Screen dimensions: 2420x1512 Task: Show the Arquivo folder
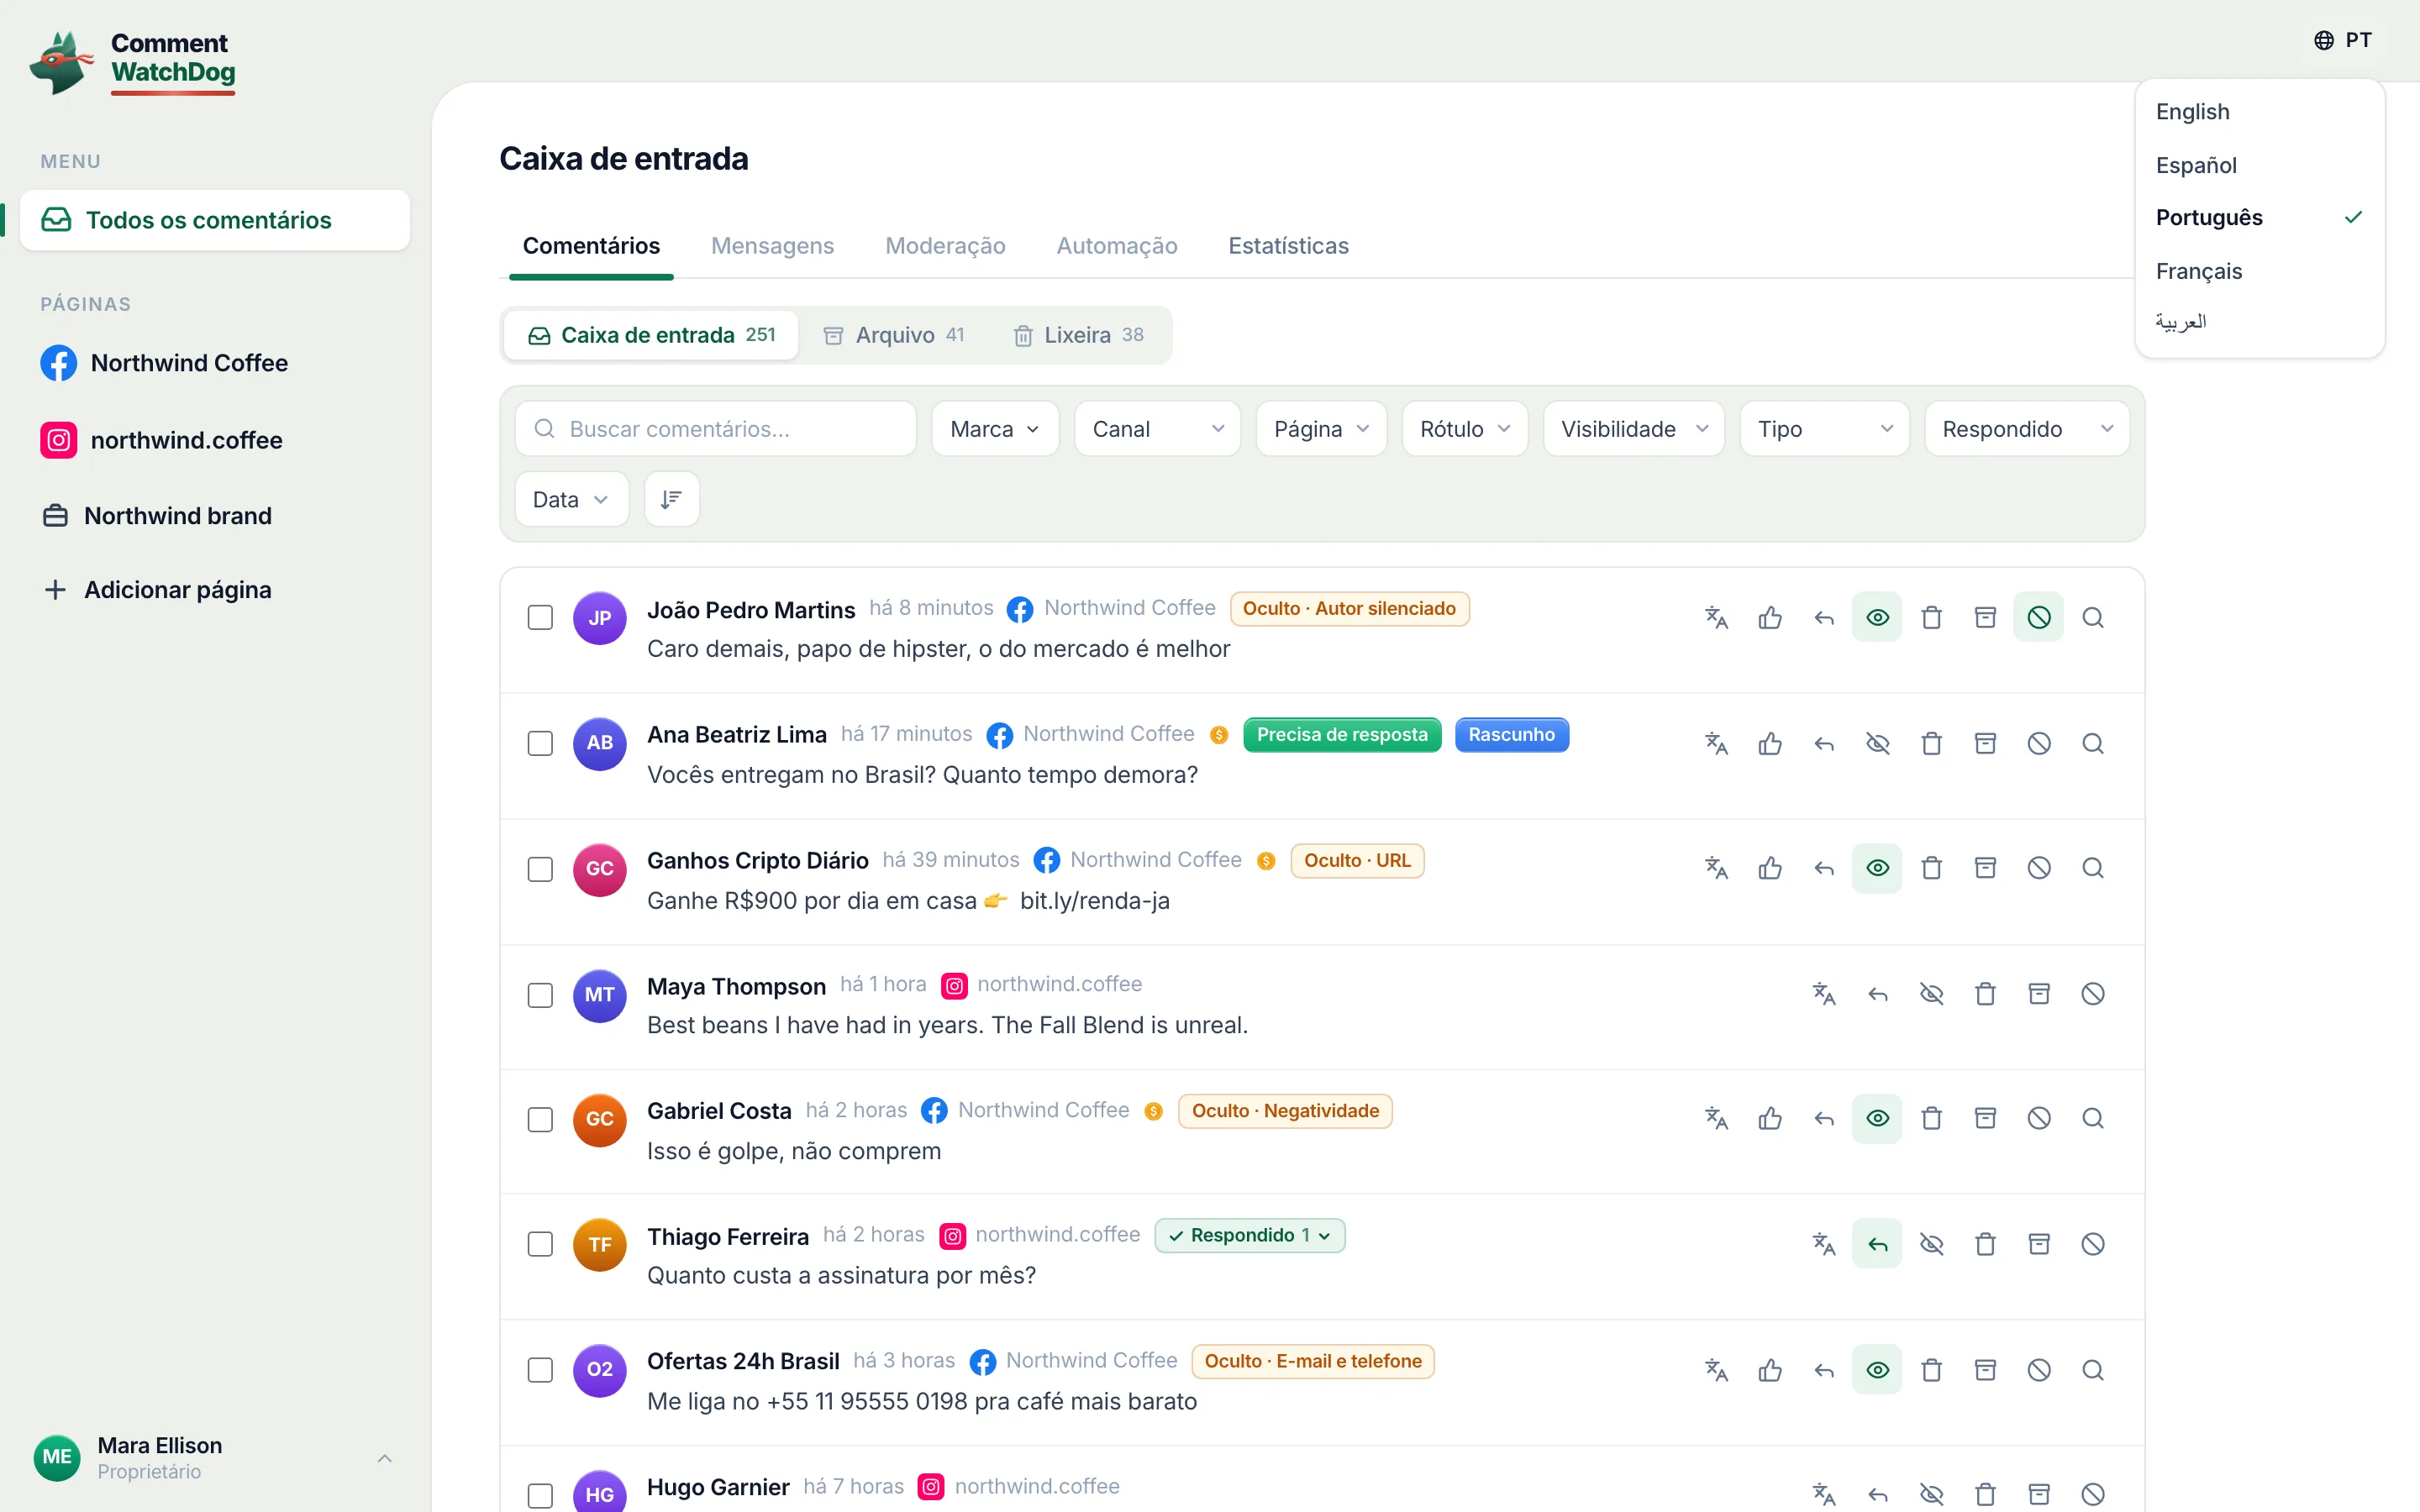click(894, 335)
